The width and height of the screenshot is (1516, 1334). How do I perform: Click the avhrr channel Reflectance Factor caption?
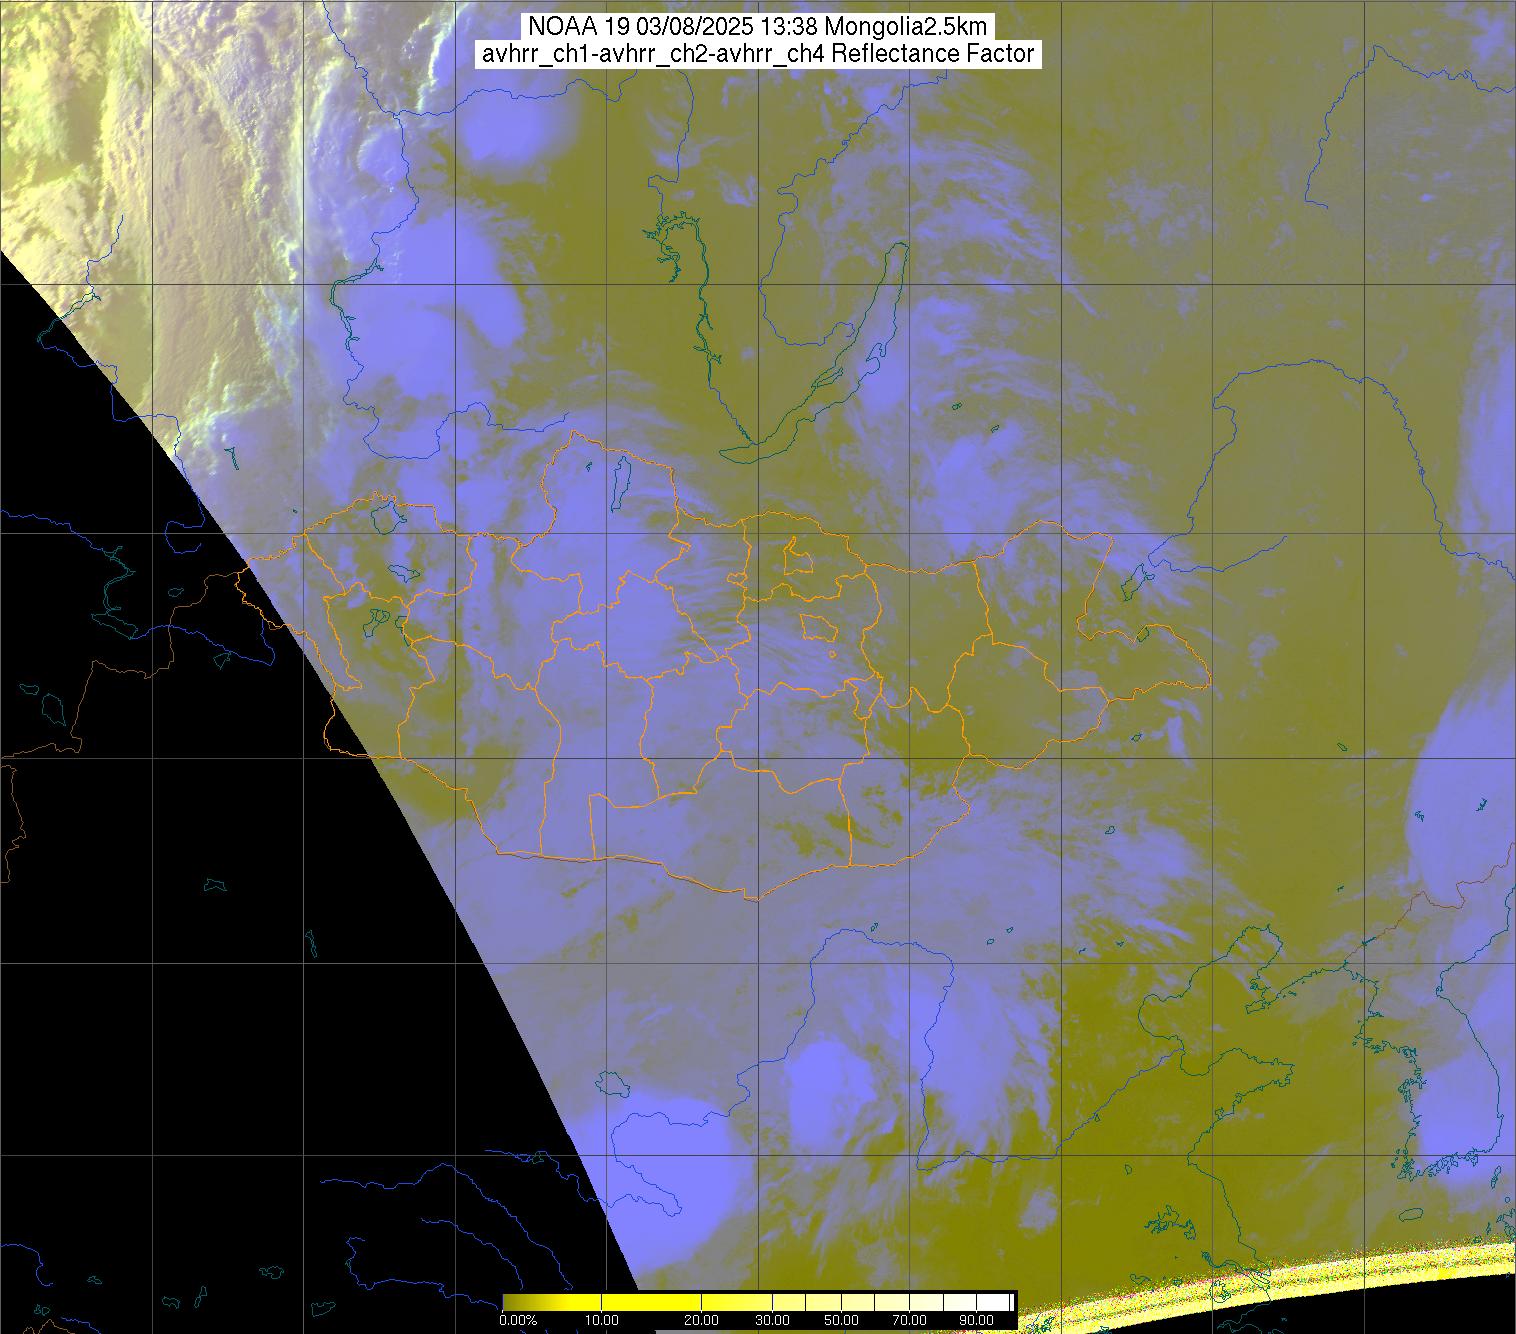[758, 54]
